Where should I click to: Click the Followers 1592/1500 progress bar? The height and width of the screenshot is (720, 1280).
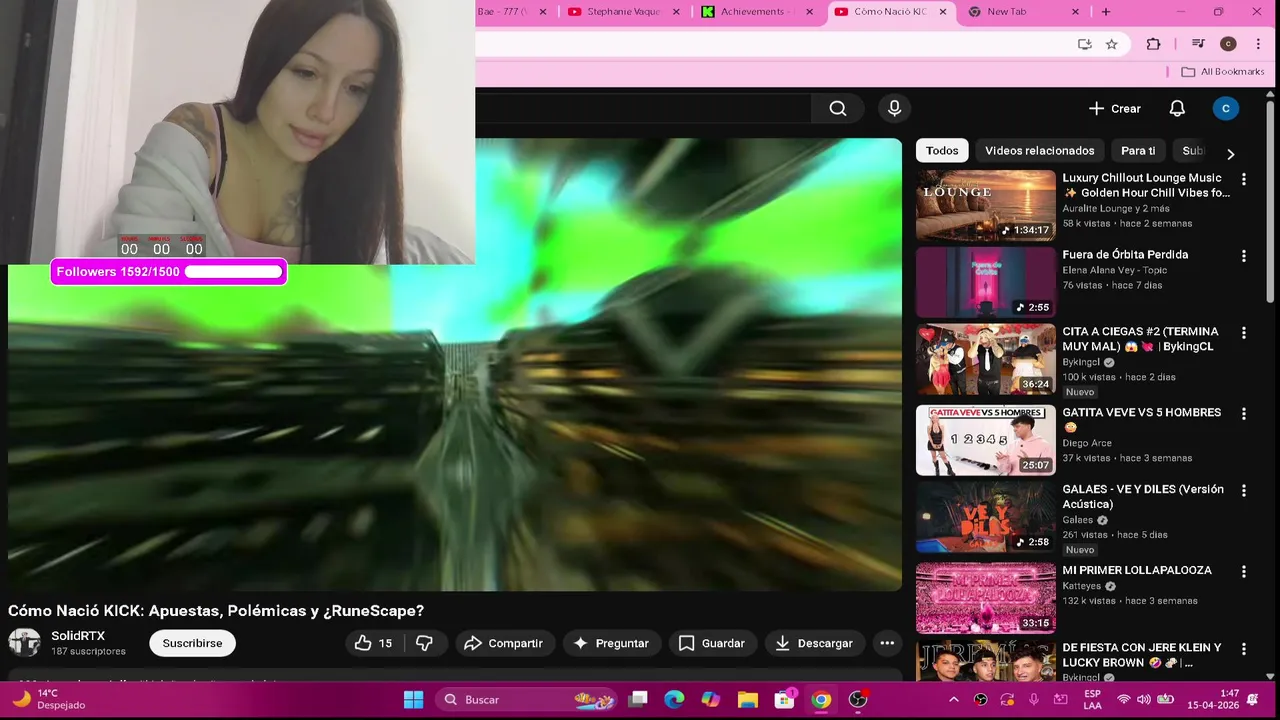coord(169,272)
